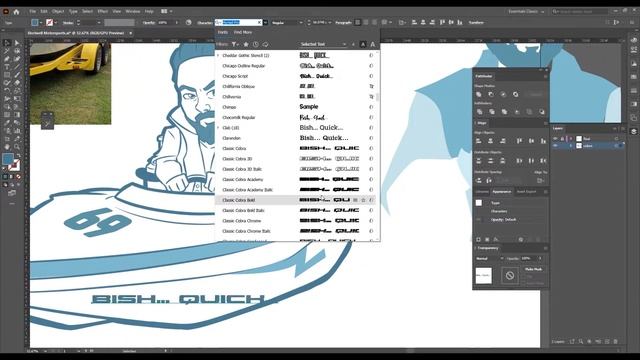Toggle visibility of the Boat layer
The height and width of the screenshot is (360, 640).
555,139
